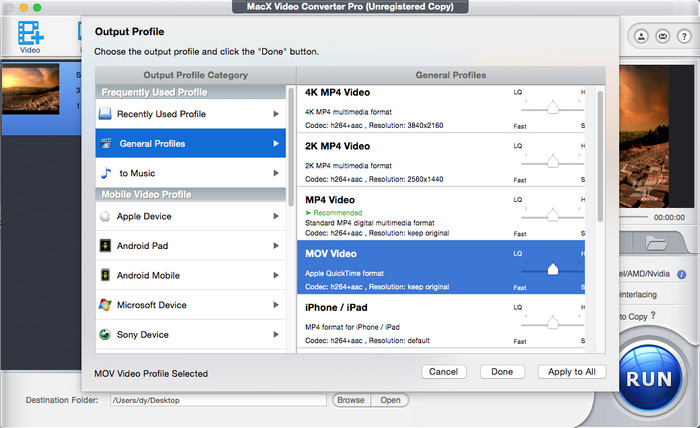Select the 4K MP4 Video profile
Image resolution: width=700 pixels, height=428 pixels.
(441, 109)
